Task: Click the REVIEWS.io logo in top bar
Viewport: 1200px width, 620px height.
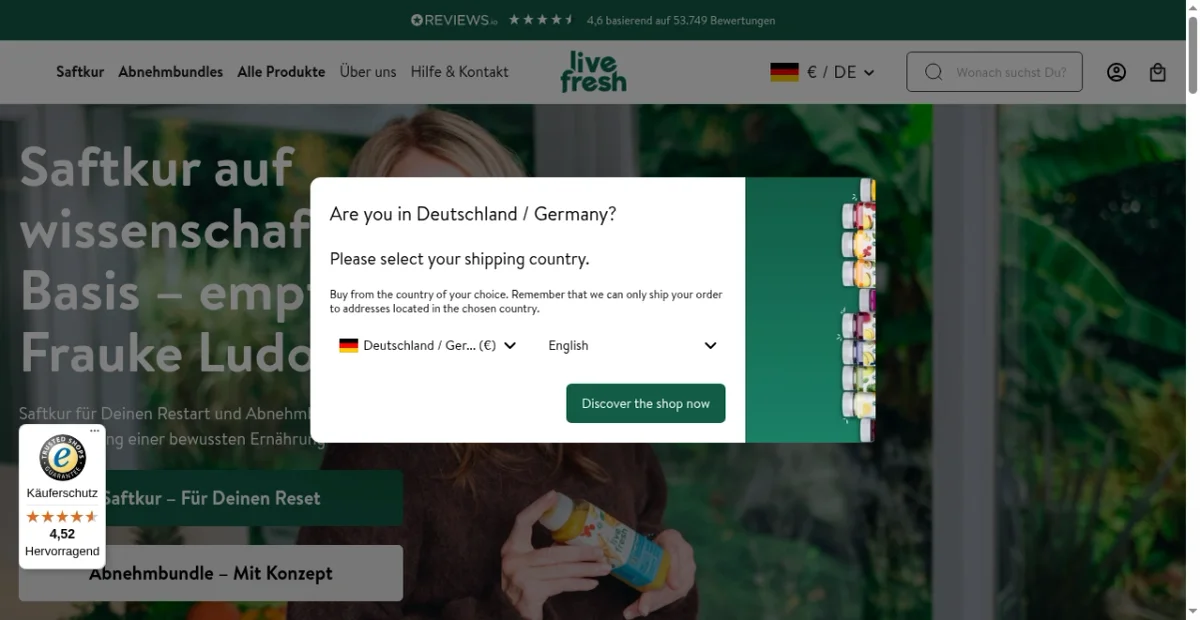Action: coord(454,20)
